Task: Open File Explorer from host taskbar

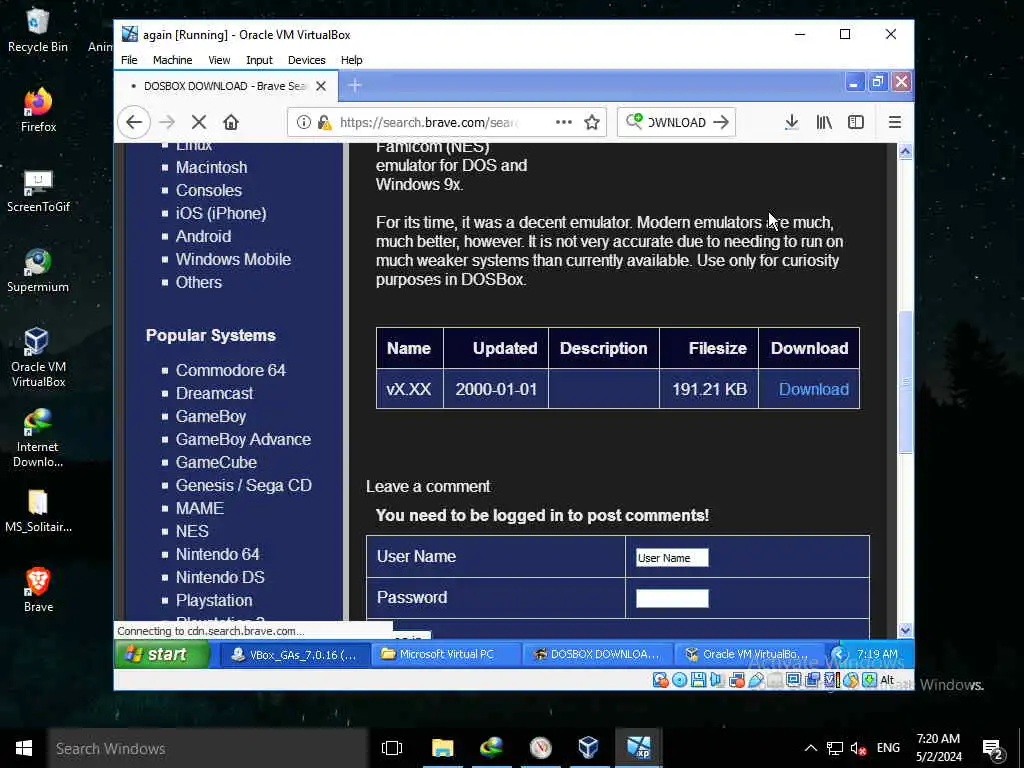Action: 442,748
